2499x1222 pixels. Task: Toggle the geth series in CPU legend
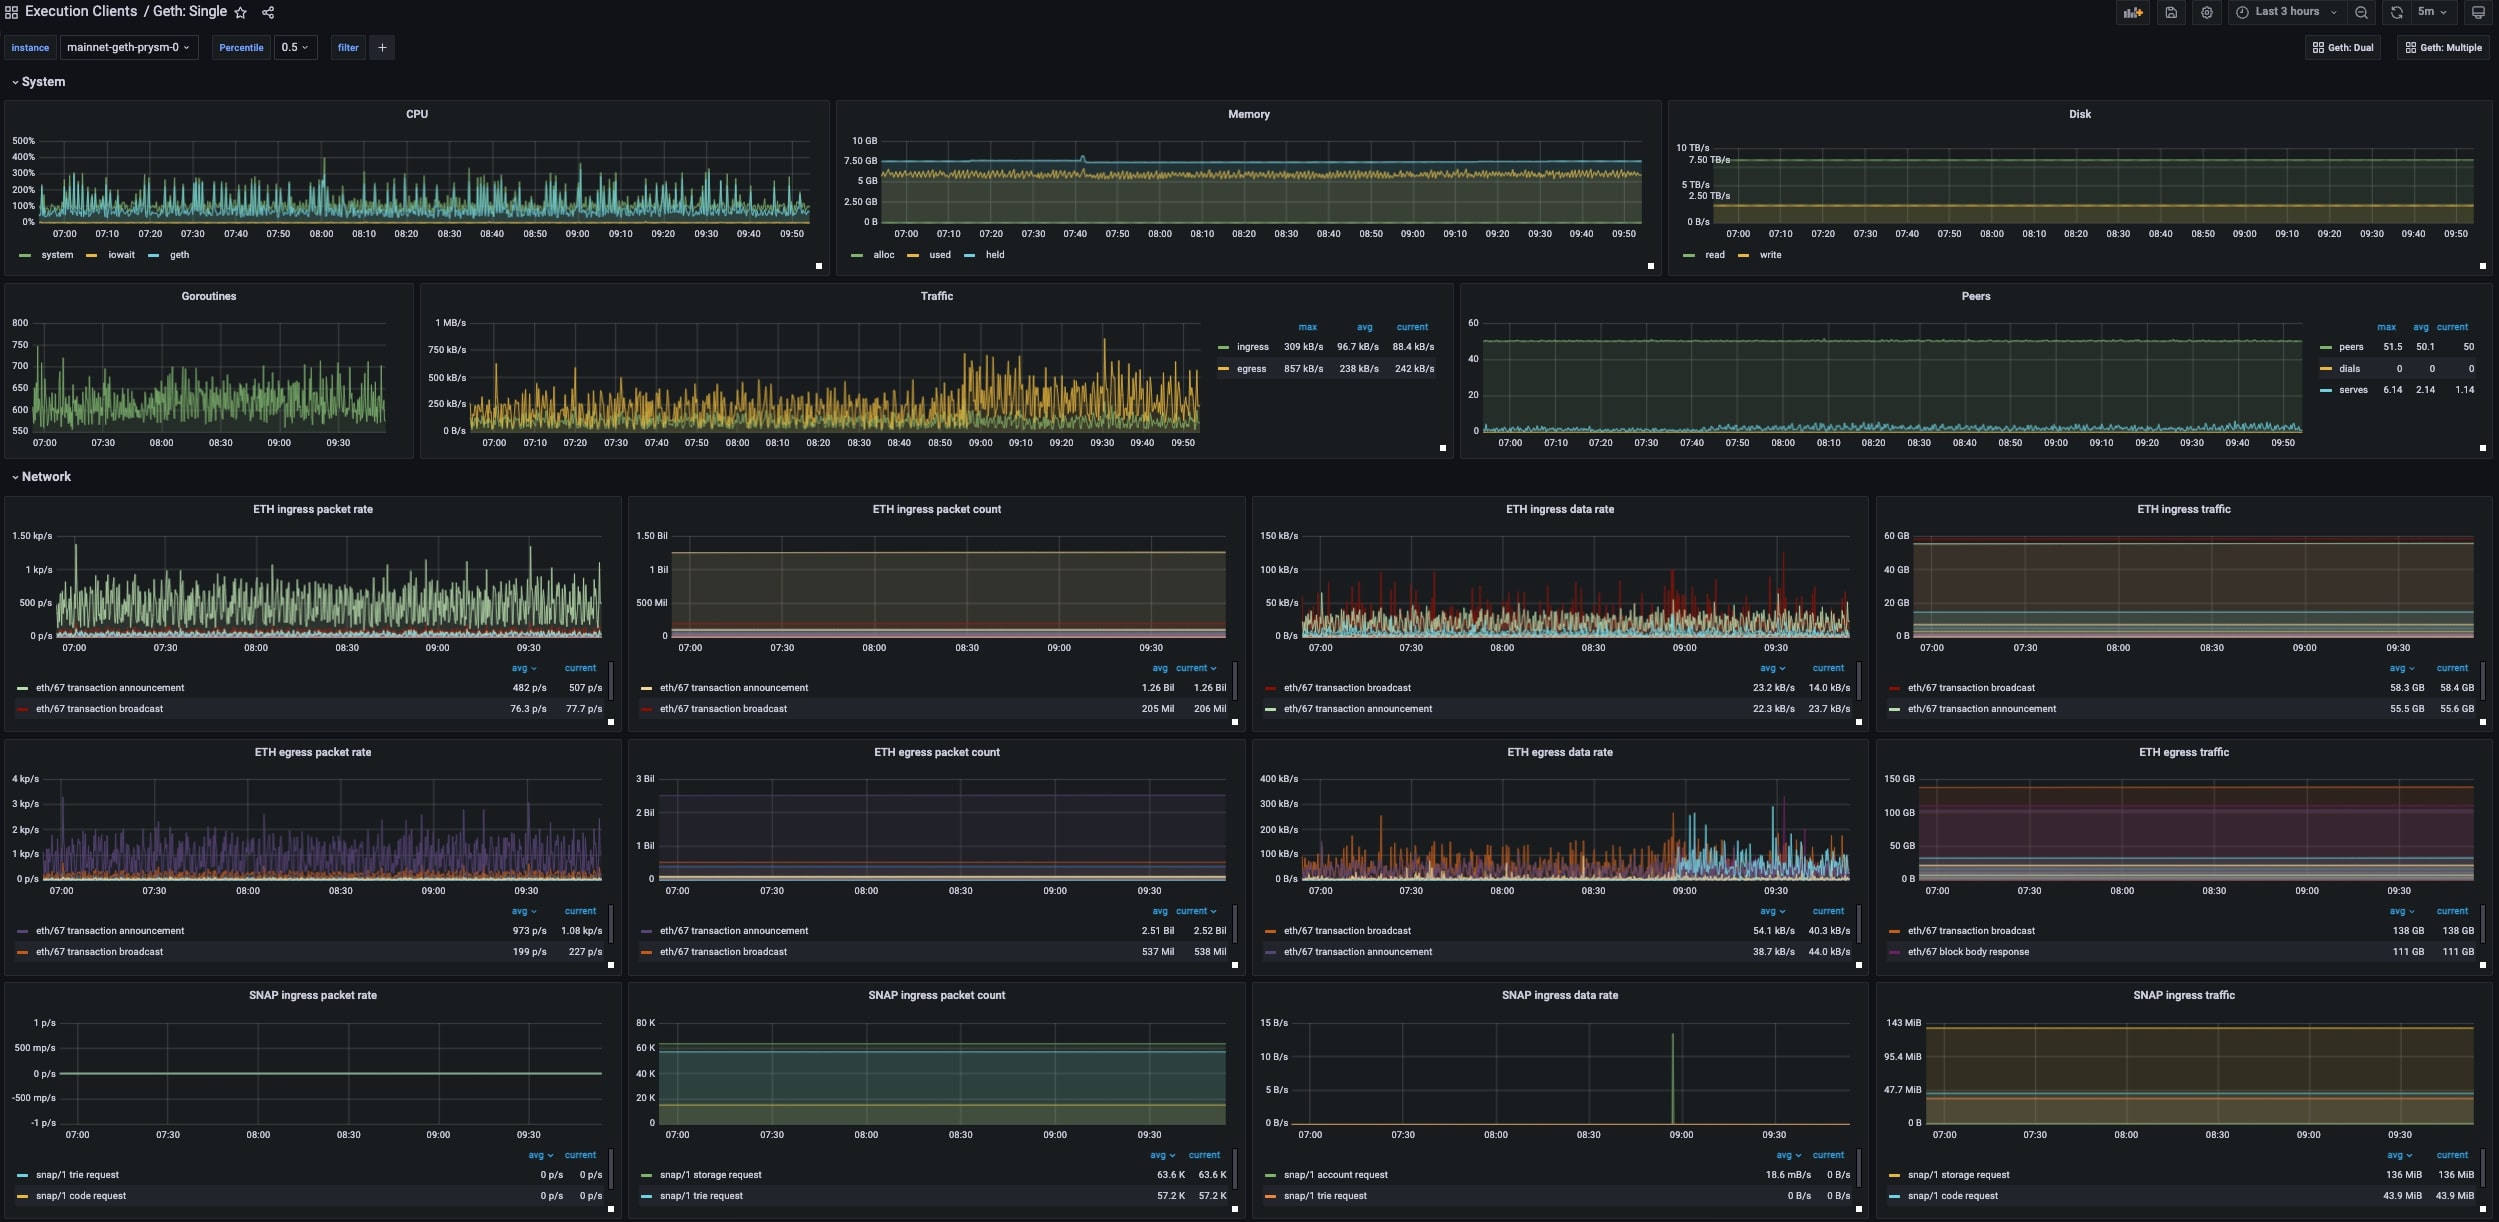[179, 255]
